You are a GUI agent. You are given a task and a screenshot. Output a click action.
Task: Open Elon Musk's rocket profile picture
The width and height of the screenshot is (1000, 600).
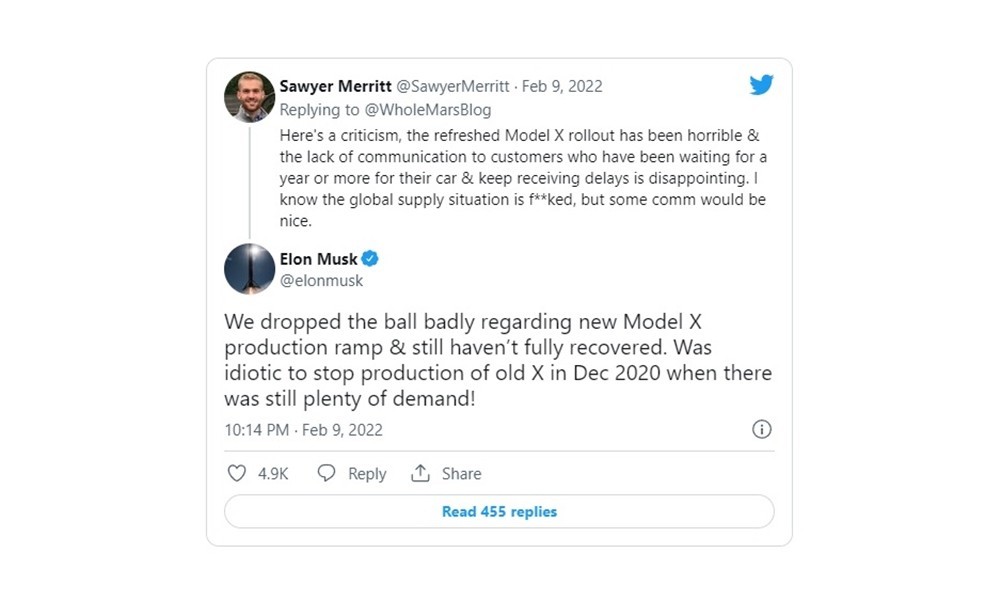(249, 269)
